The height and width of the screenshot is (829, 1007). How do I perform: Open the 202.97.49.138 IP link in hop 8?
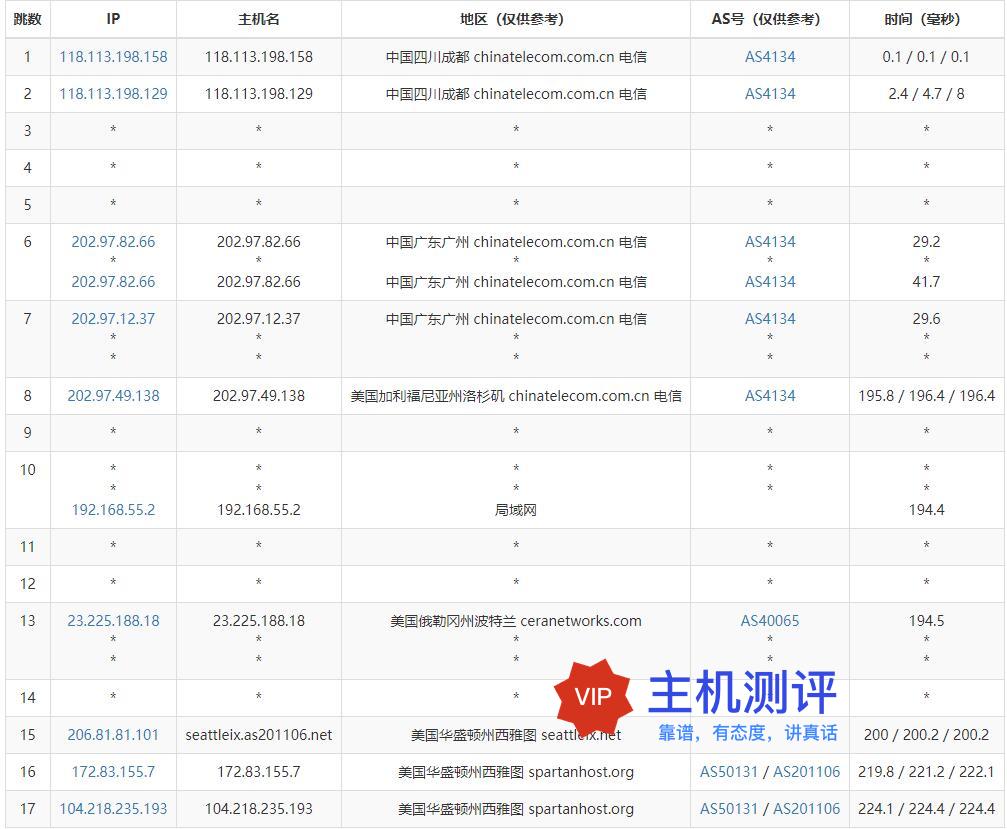pos(113,396)
